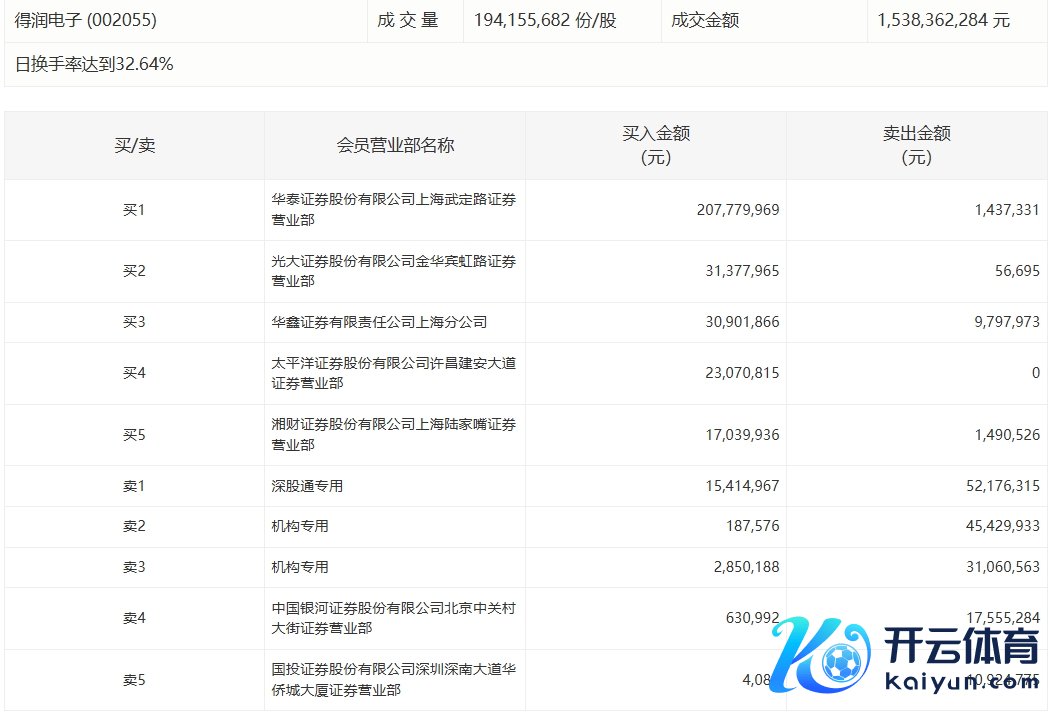
Task: Click the 日换手率达到32.64% disclosure text
Action: coord(95,65)
